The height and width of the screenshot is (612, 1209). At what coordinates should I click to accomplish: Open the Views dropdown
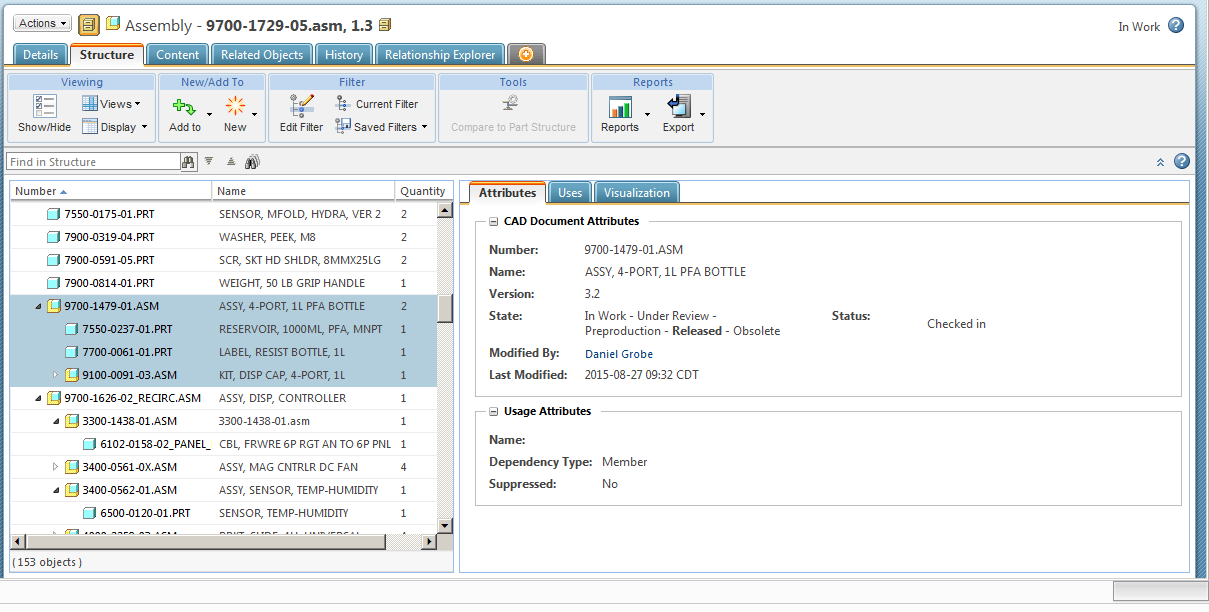pyautogui.click(x=111, y=104)
